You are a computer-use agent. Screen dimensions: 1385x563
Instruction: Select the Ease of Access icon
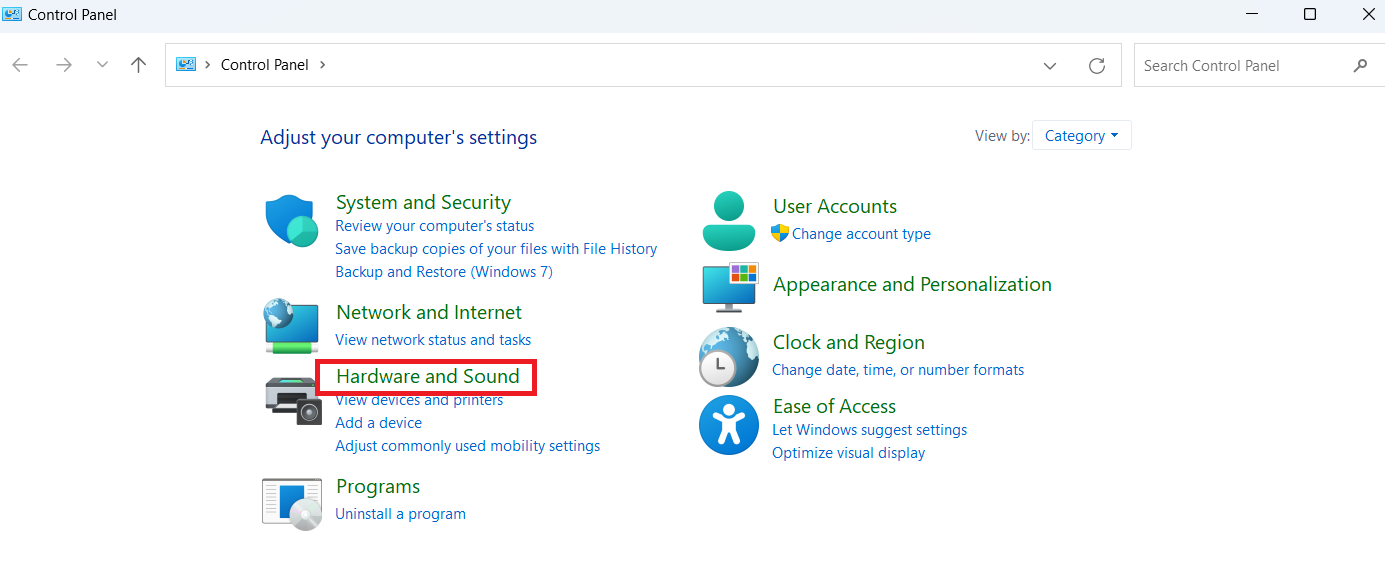728,425
